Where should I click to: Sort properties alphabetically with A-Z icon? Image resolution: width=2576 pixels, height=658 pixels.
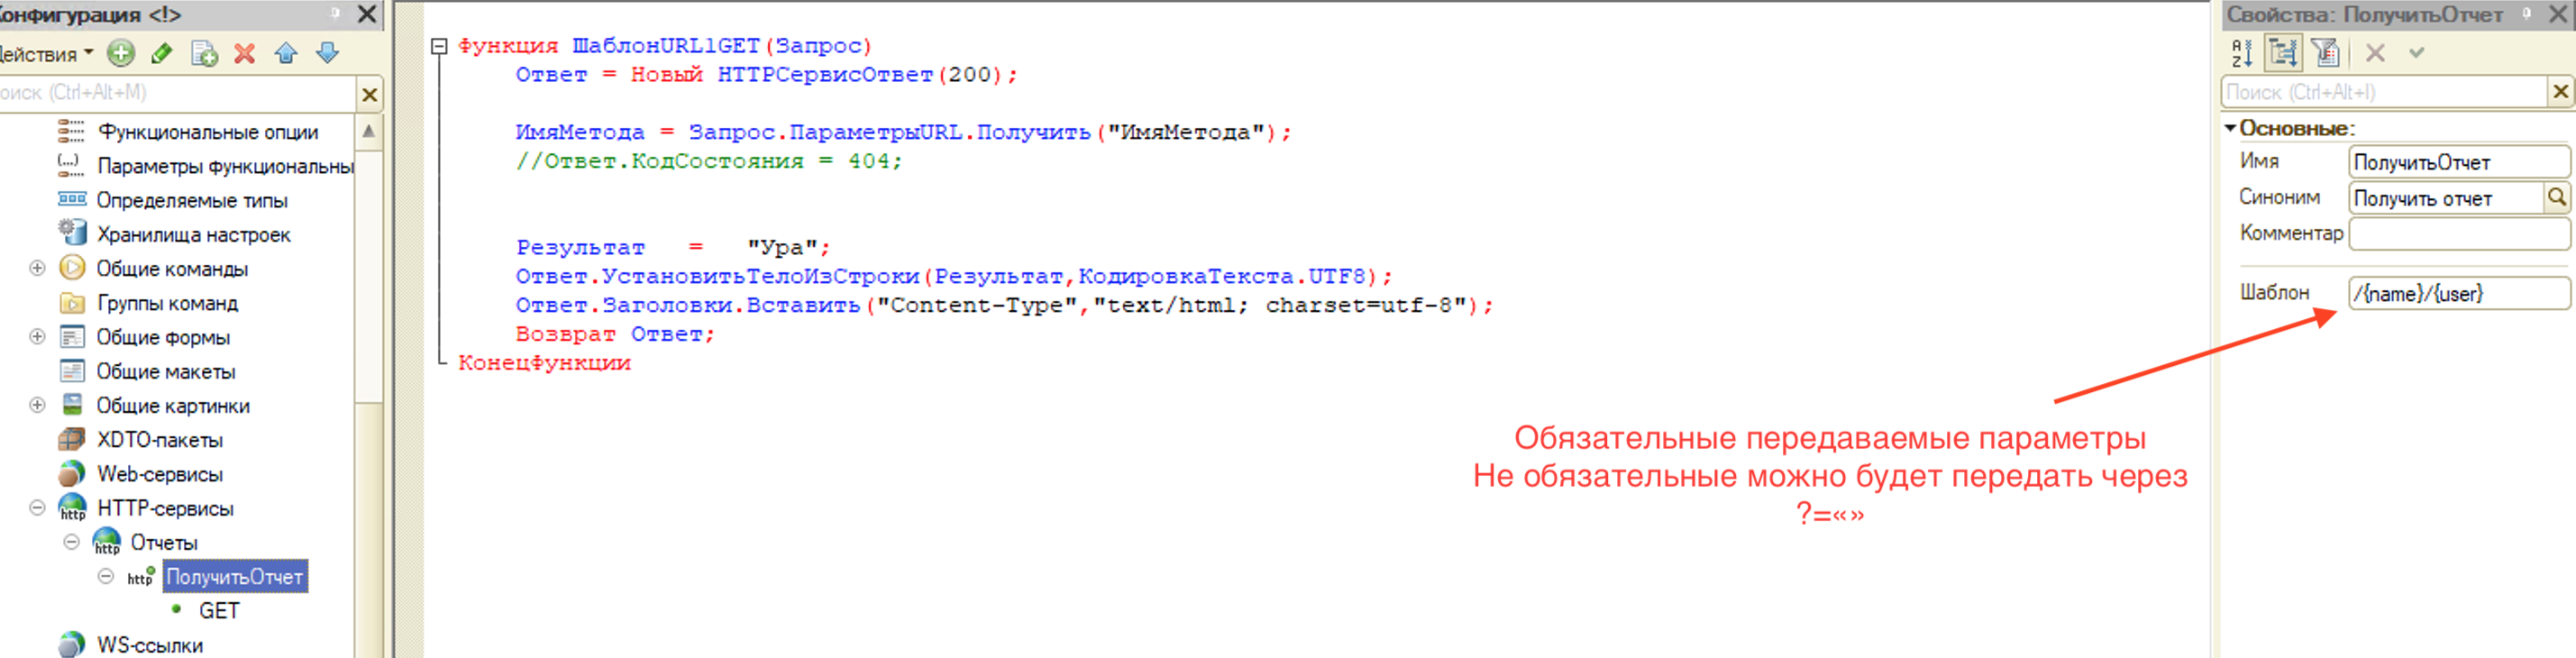tap(2241, 52)
